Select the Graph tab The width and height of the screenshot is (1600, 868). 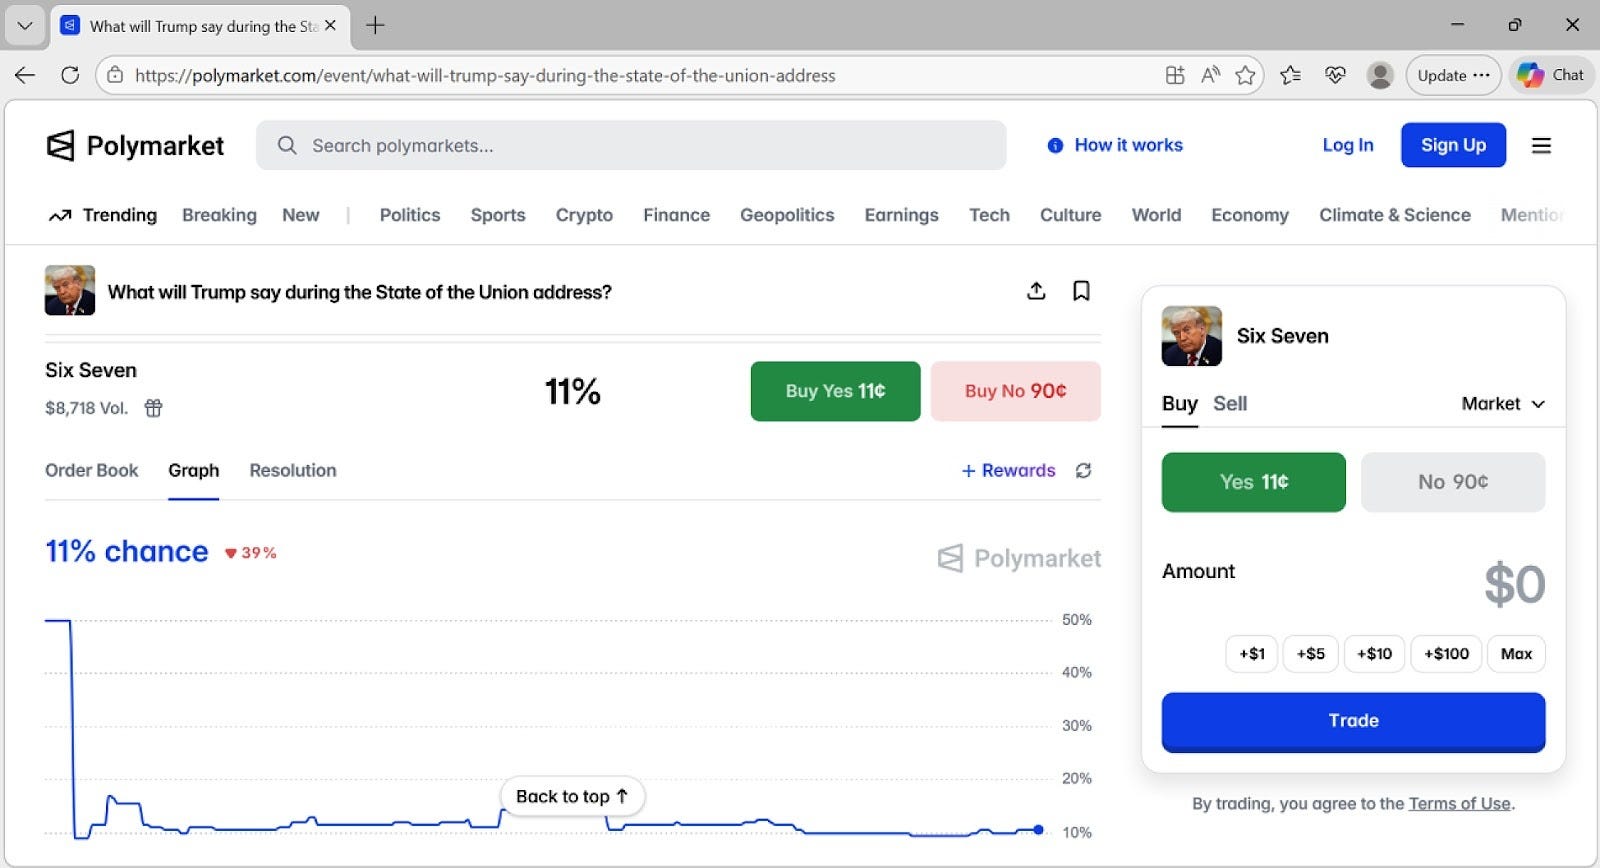(194, 470)
